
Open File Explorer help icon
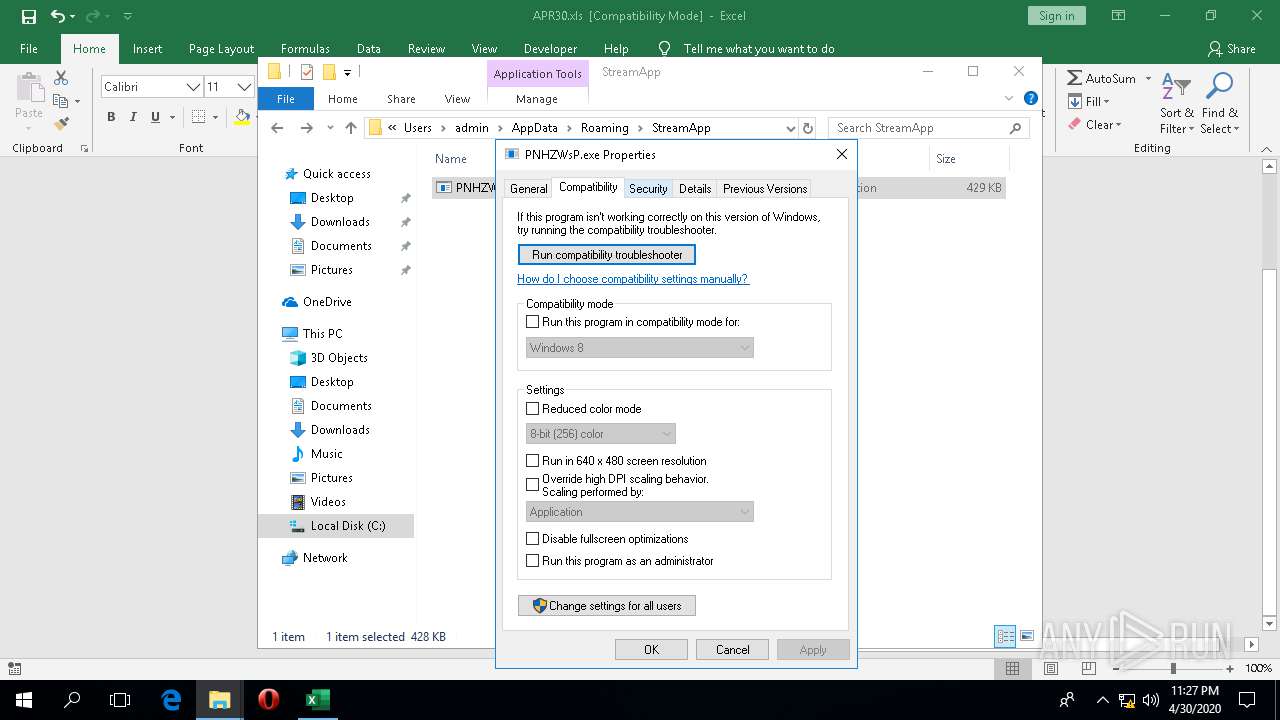1031,98
